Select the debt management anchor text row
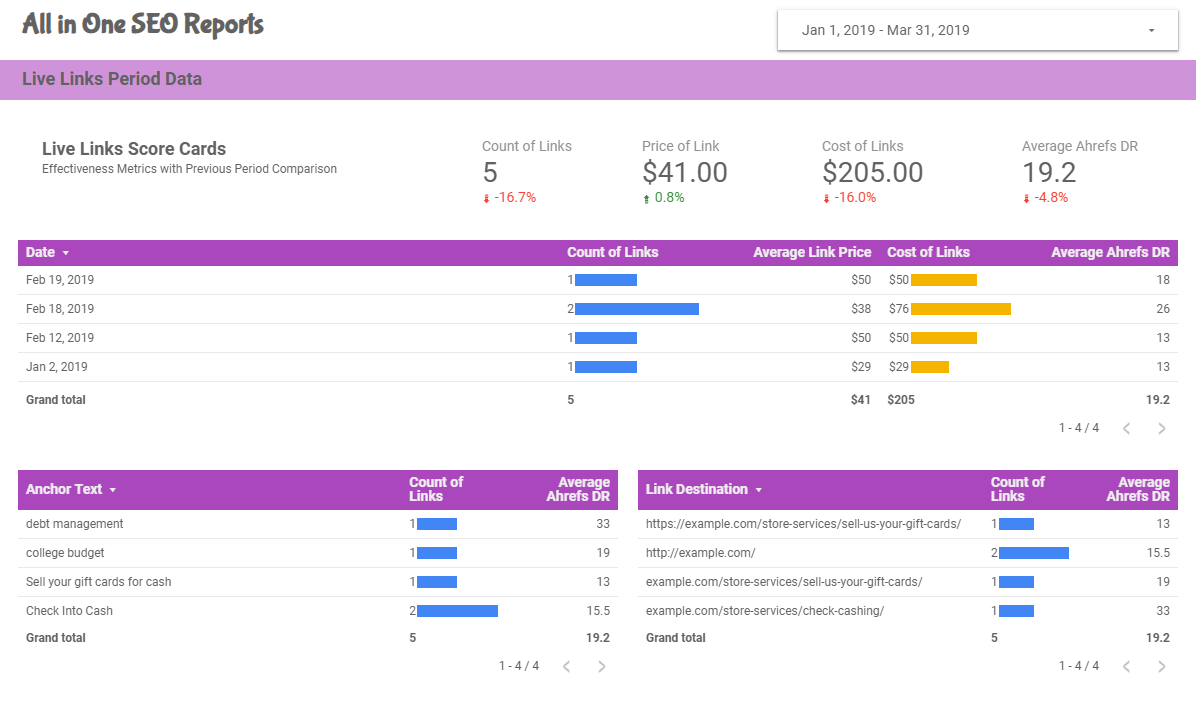The height and width of the screenshot is (701, 1196). coord(318,524)
